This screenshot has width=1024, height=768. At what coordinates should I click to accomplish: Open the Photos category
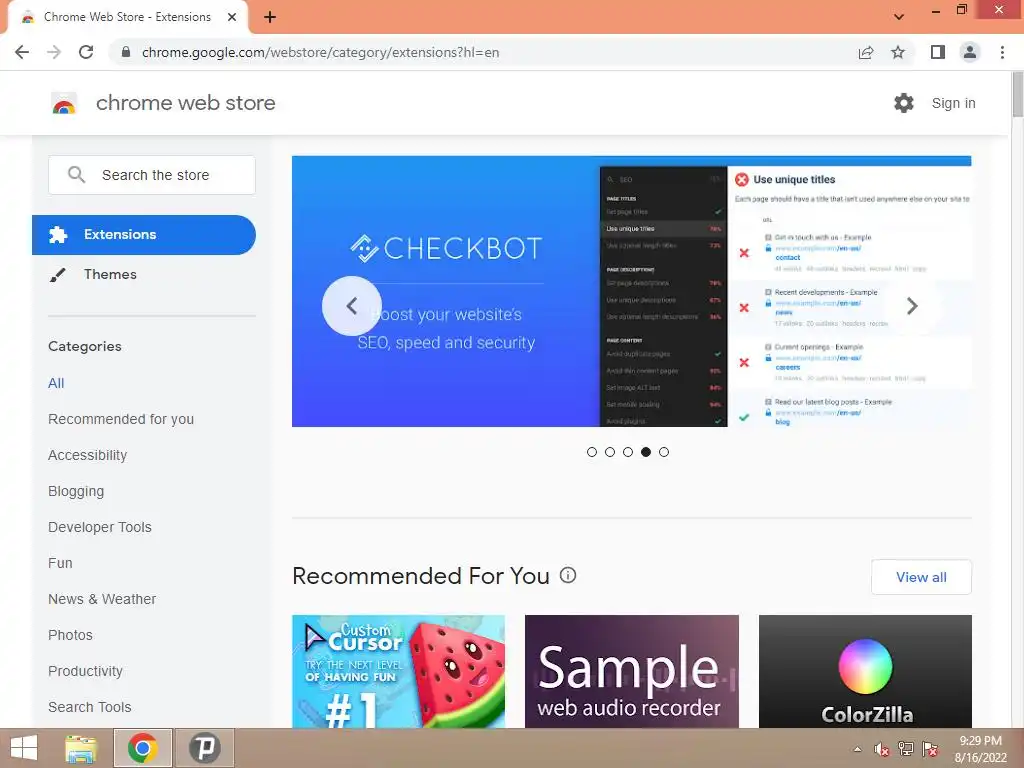71,635
